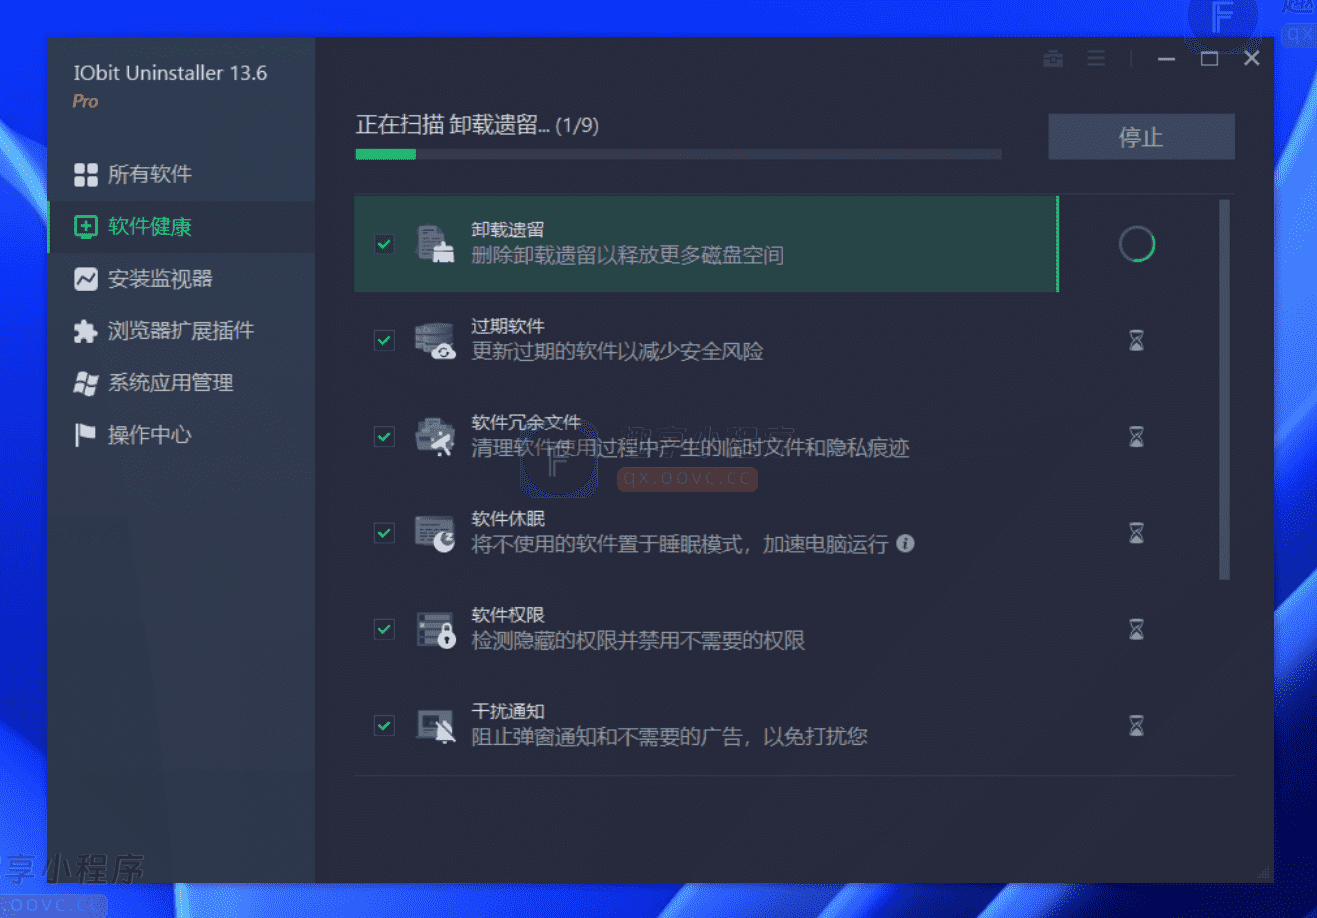Click the 软件冗余文件 cleaning icon

[435, 437]
